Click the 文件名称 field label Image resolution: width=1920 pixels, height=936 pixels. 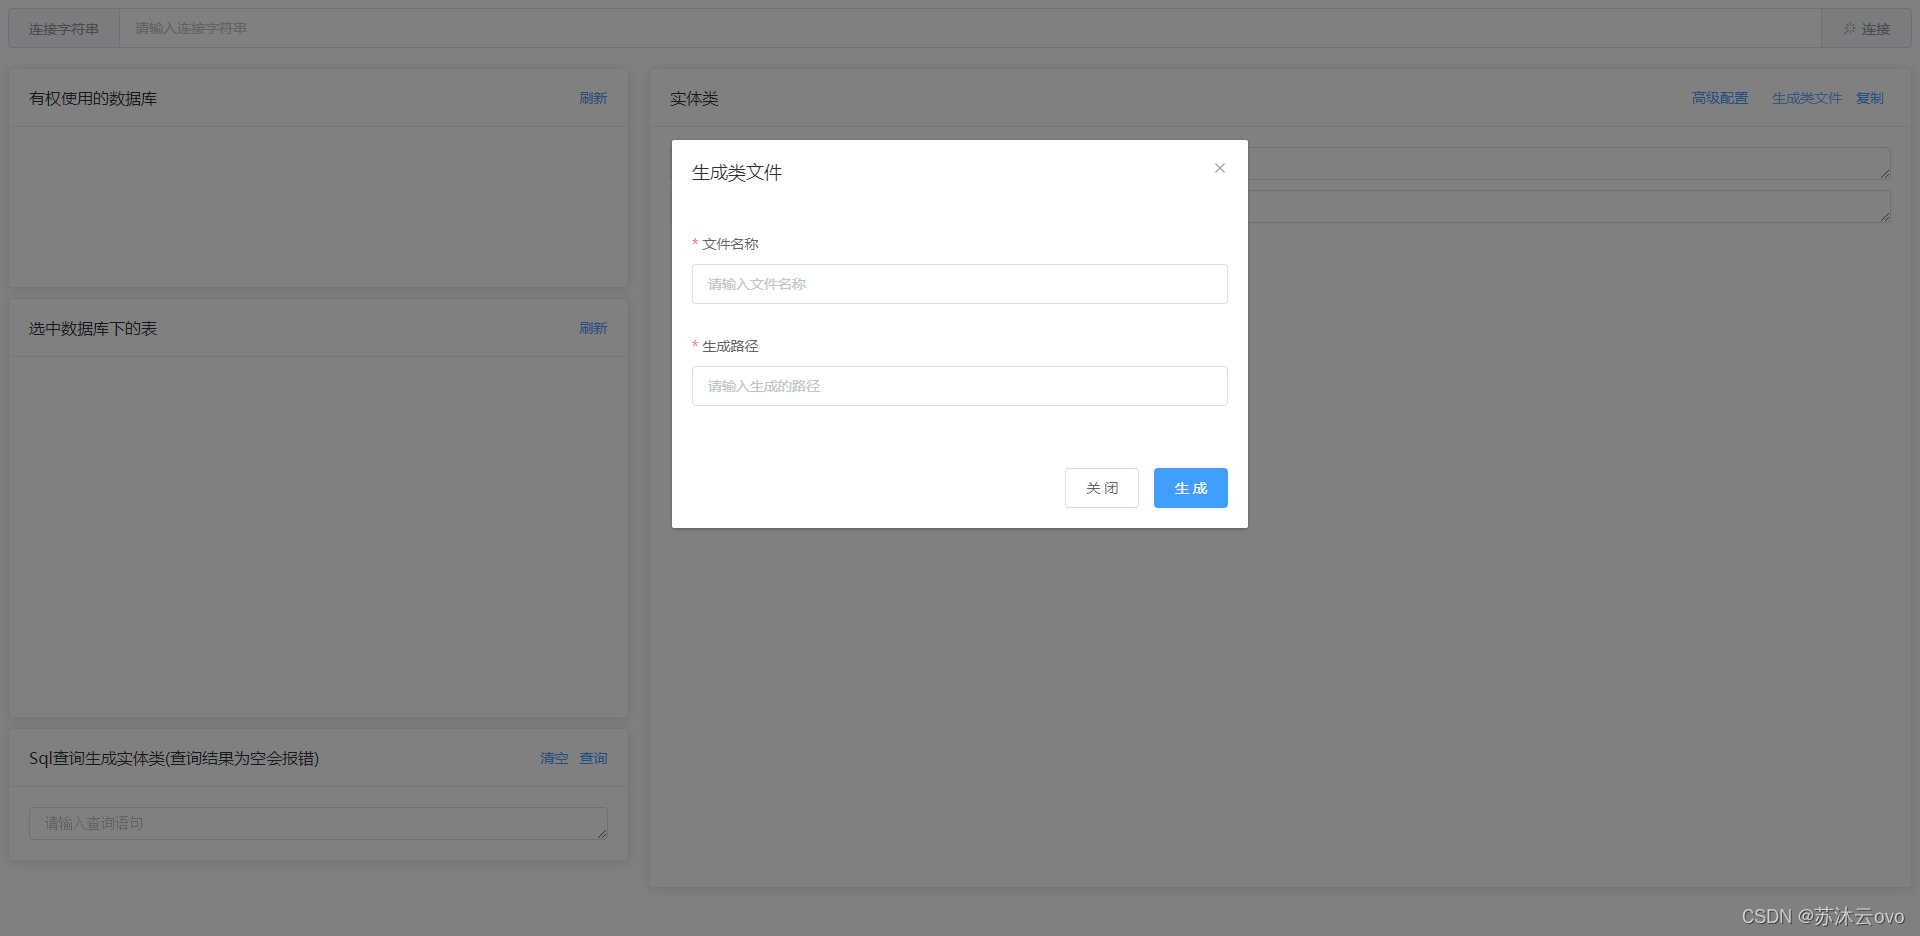(x=730, y=244)
